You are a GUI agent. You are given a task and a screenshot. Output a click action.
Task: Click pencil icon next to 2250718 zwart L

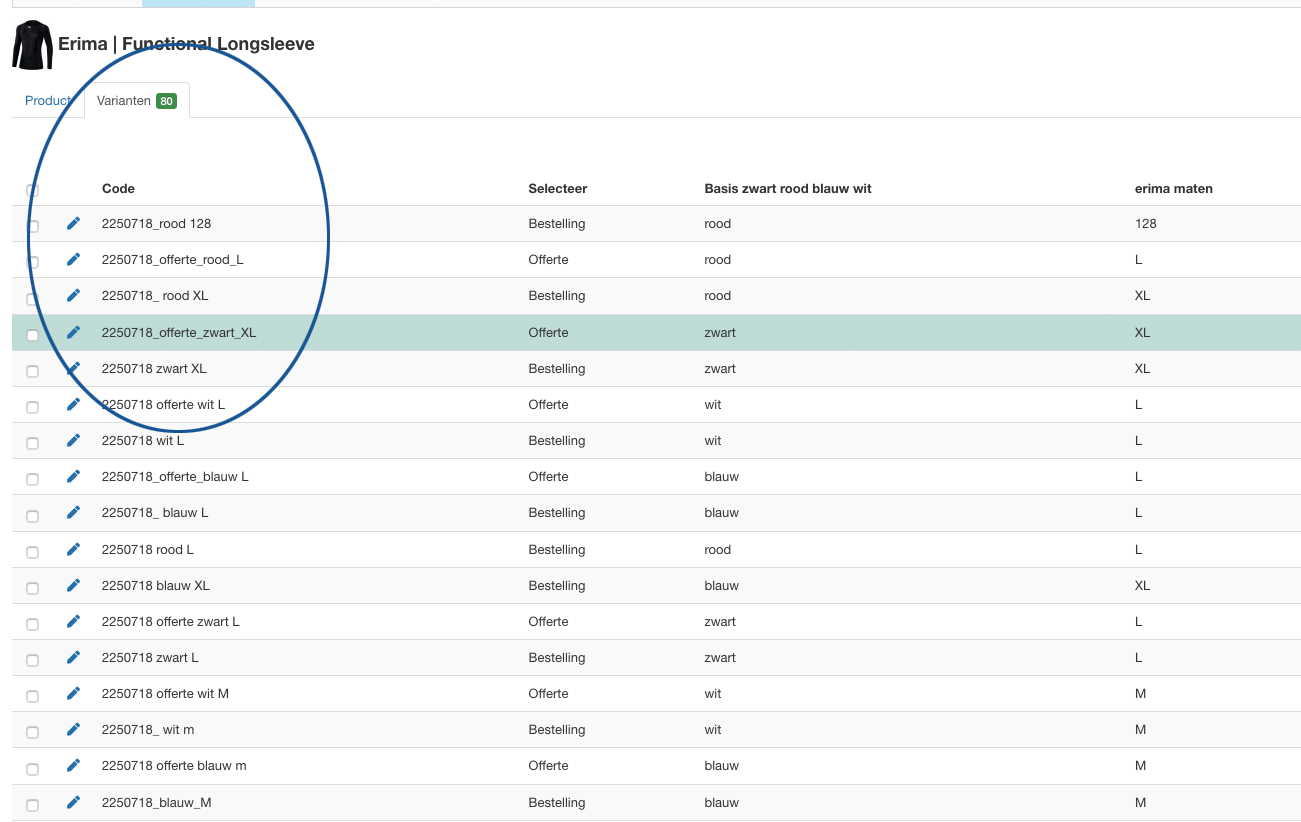[x=73, y=657]
